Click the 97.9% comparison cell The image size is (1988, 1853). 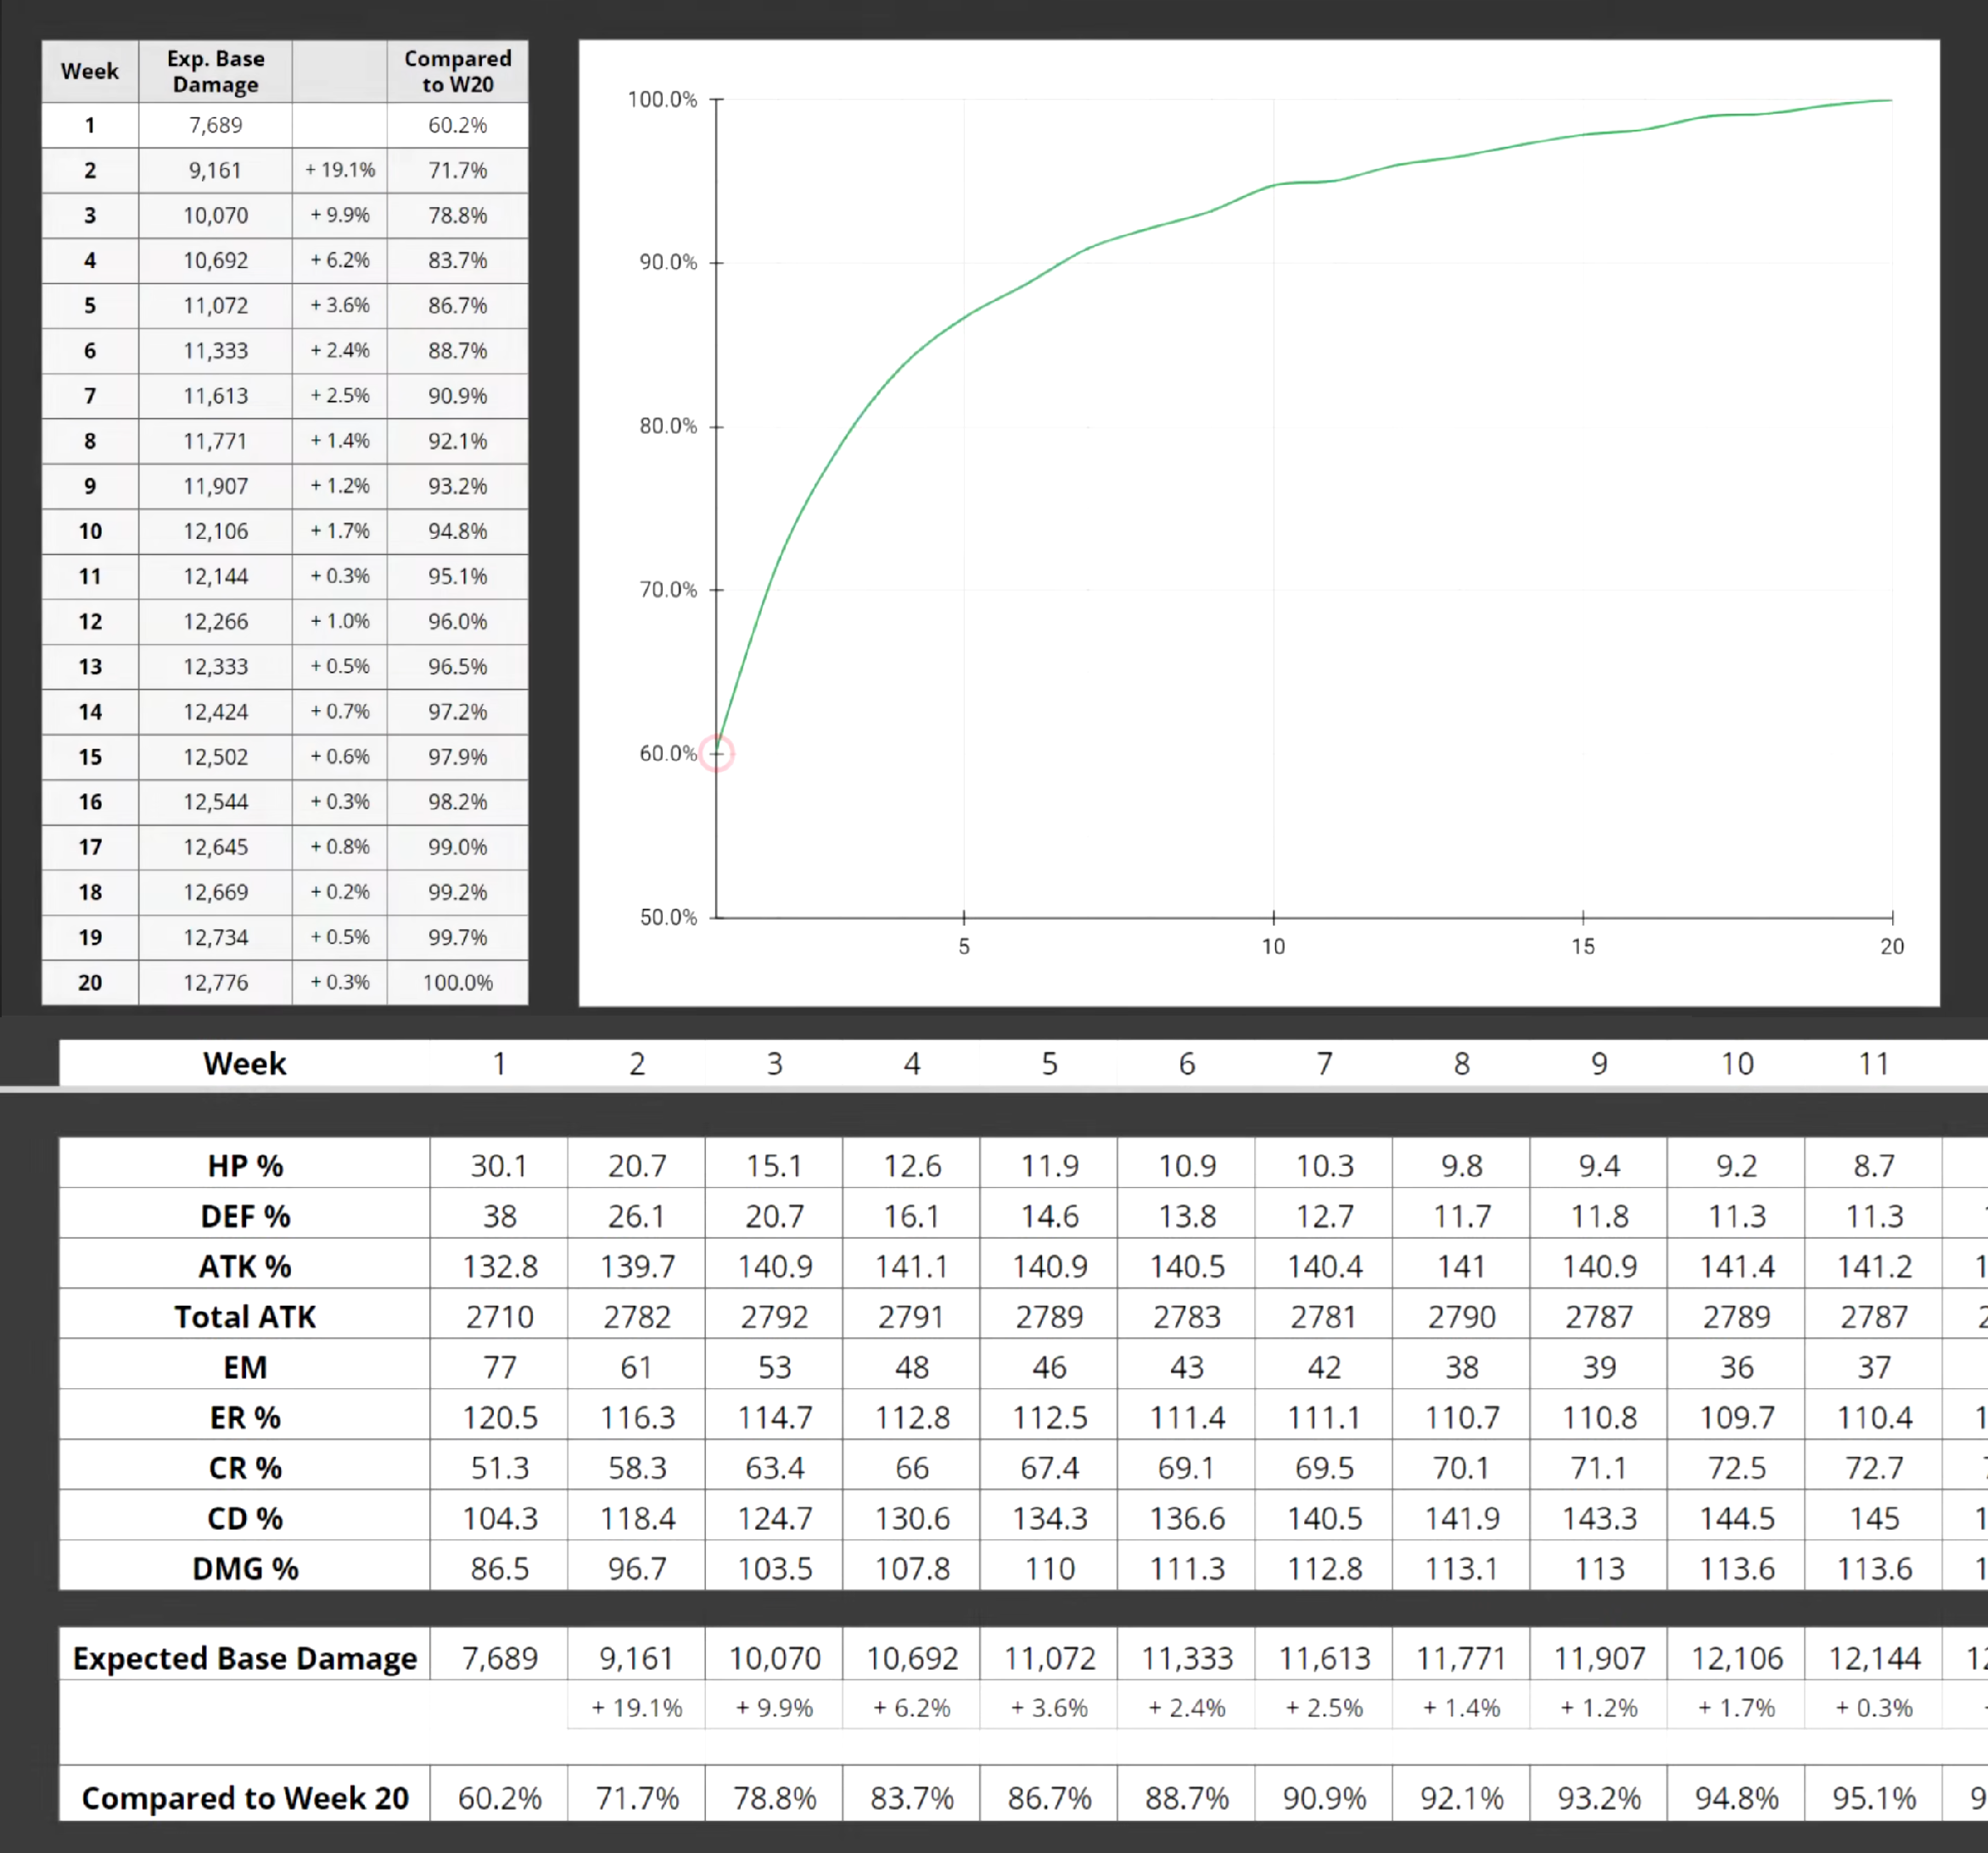[457, 757]
